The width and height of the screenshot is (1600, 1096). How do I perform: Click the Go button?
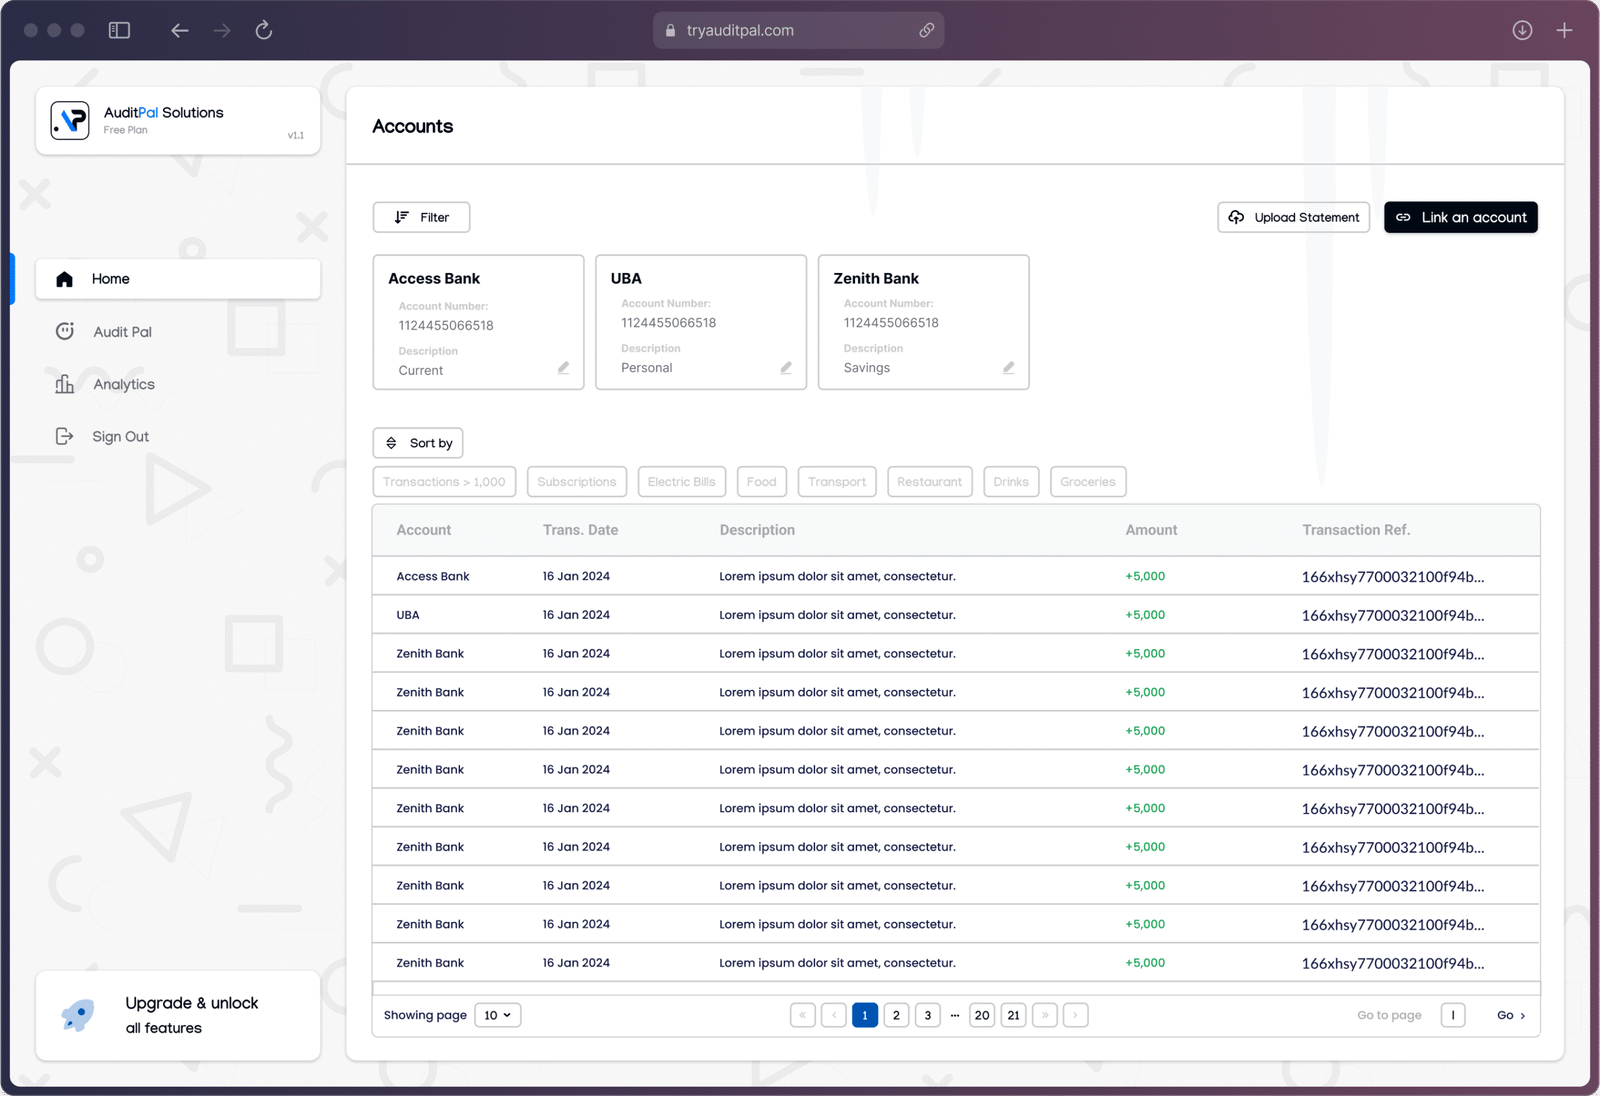(1511, 1015)
